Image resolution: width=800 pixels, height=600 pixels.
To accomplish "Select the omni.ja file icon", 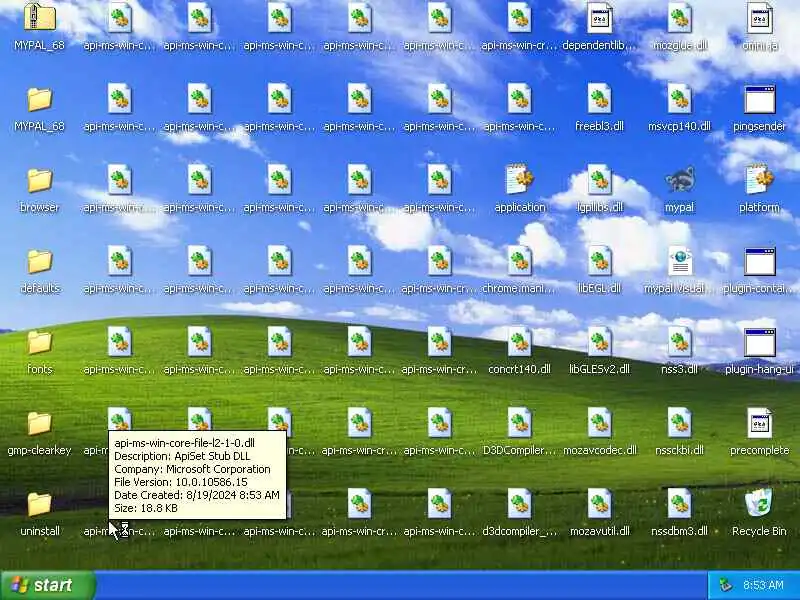I will pyautogui.click(x=760, y=18).
